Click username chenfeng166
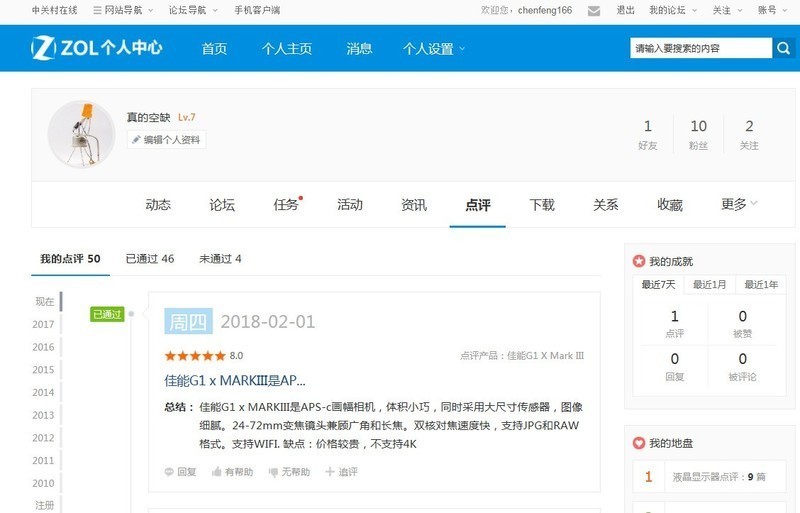800x513 pixels. tap(545, 10)
